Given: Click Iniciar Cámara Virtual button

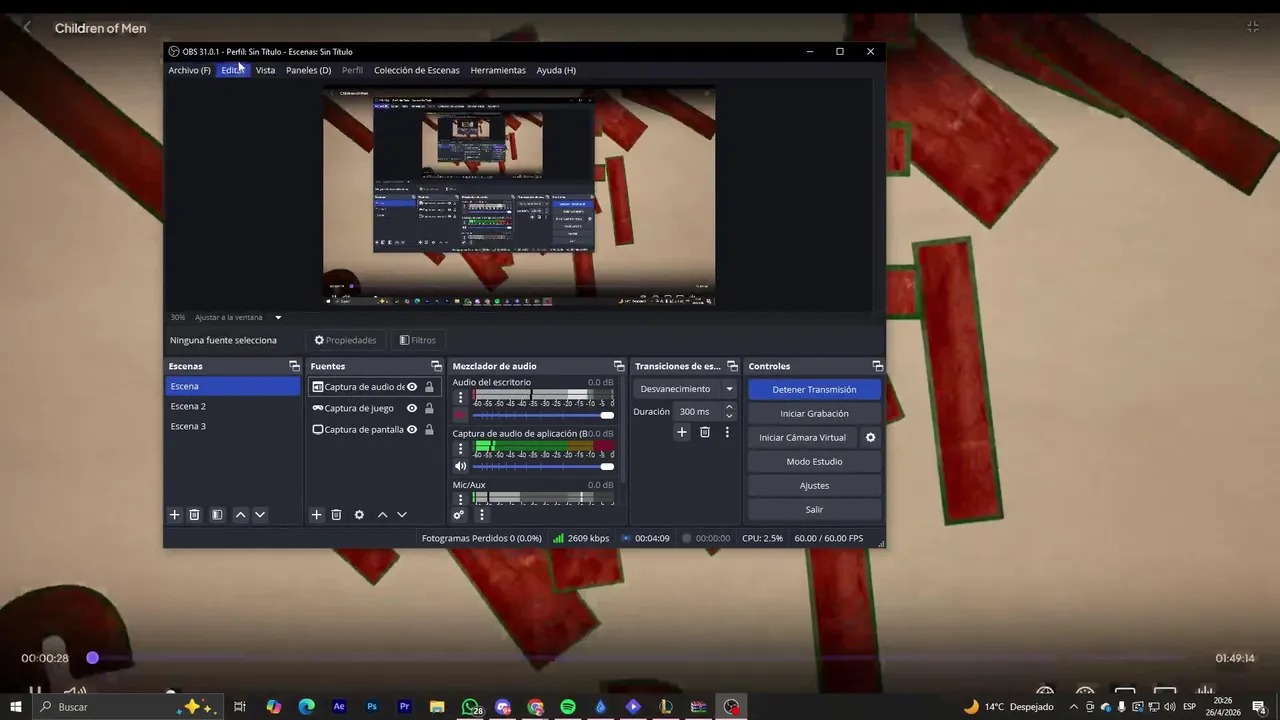Looking at the screenshot, I should [x=802, y=437].
